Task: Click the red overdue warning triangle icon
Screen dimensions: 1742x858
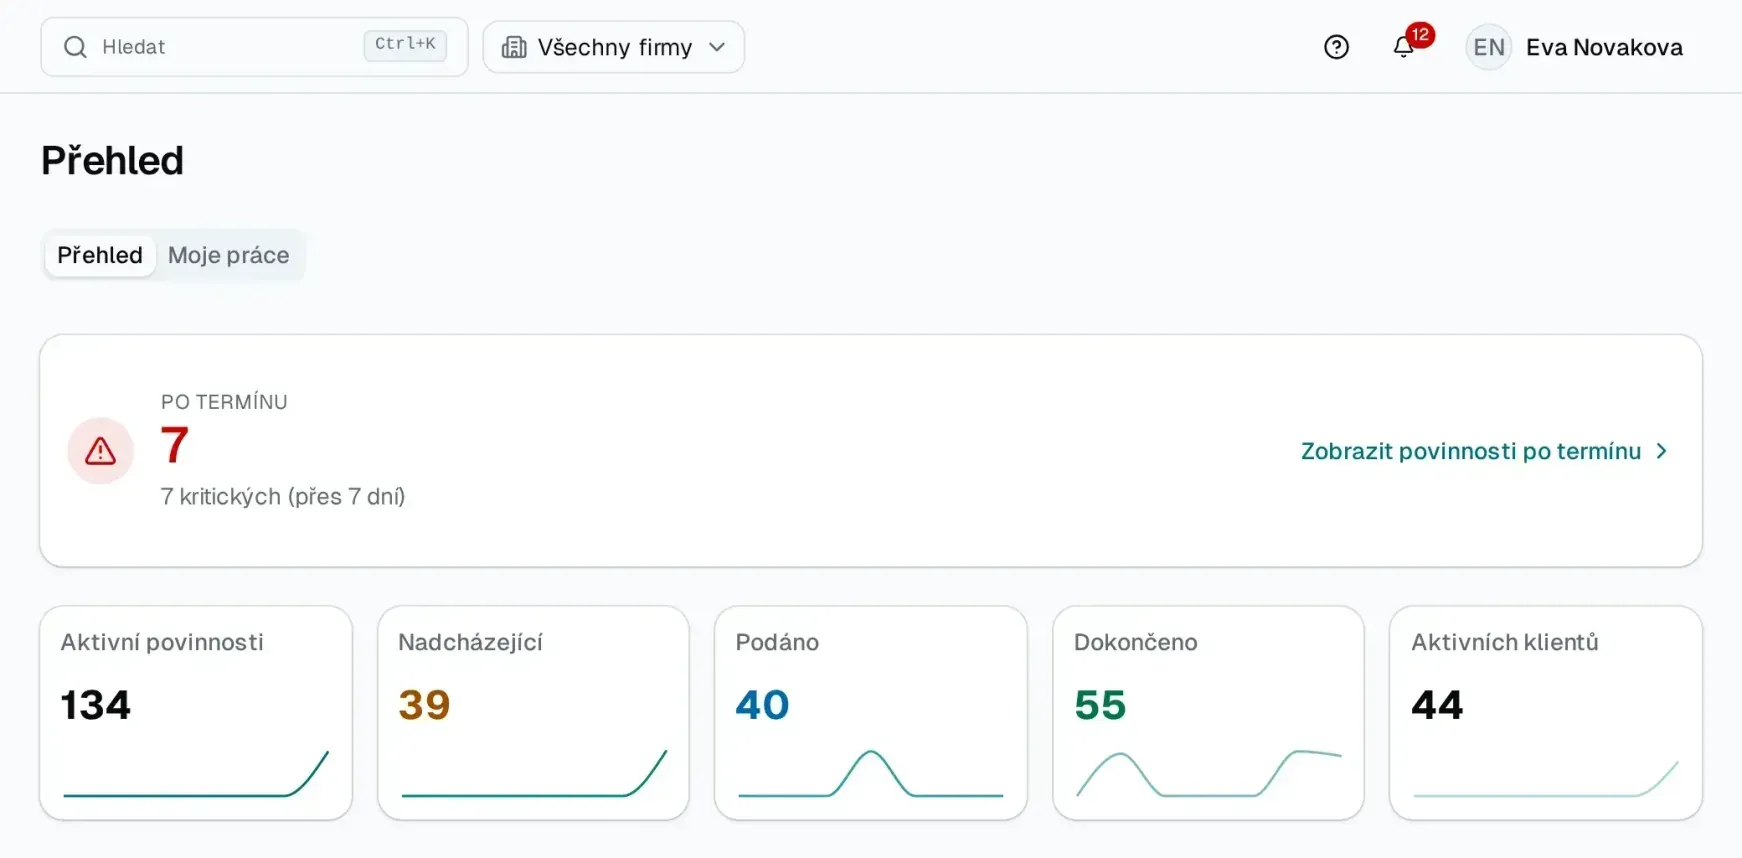Action: (100, 451)
